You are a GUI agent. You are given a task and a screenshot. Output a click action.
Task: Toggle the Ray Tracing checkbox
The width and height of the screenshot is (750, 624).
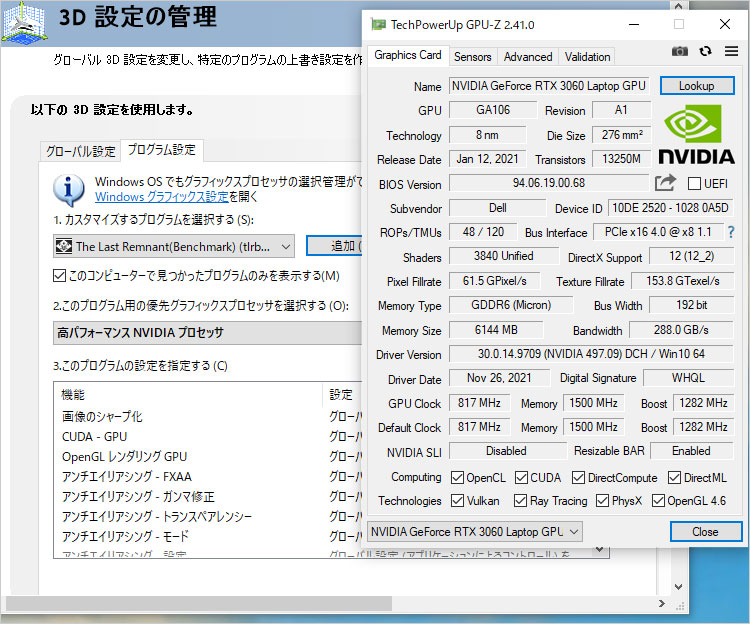[520, 501]
